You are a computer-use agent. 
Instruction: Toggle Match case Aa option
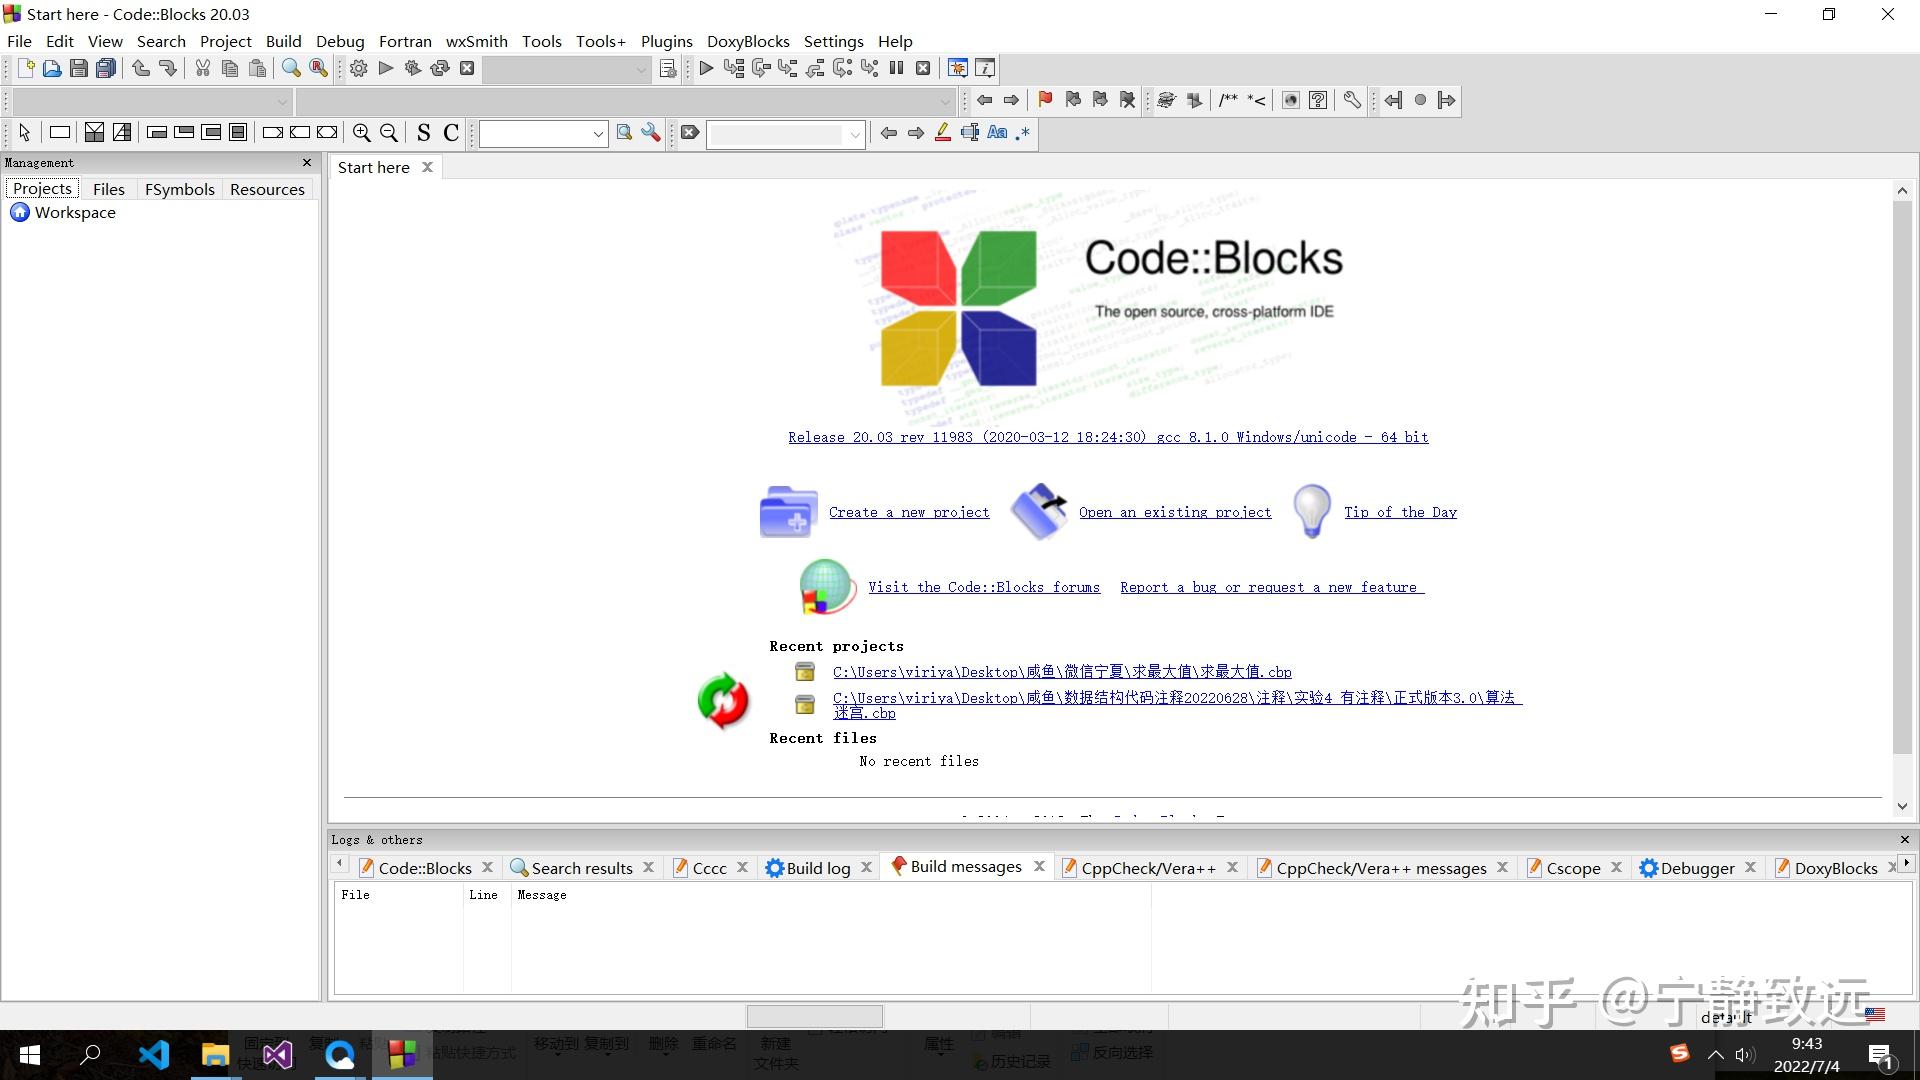[x=997, y=132]
